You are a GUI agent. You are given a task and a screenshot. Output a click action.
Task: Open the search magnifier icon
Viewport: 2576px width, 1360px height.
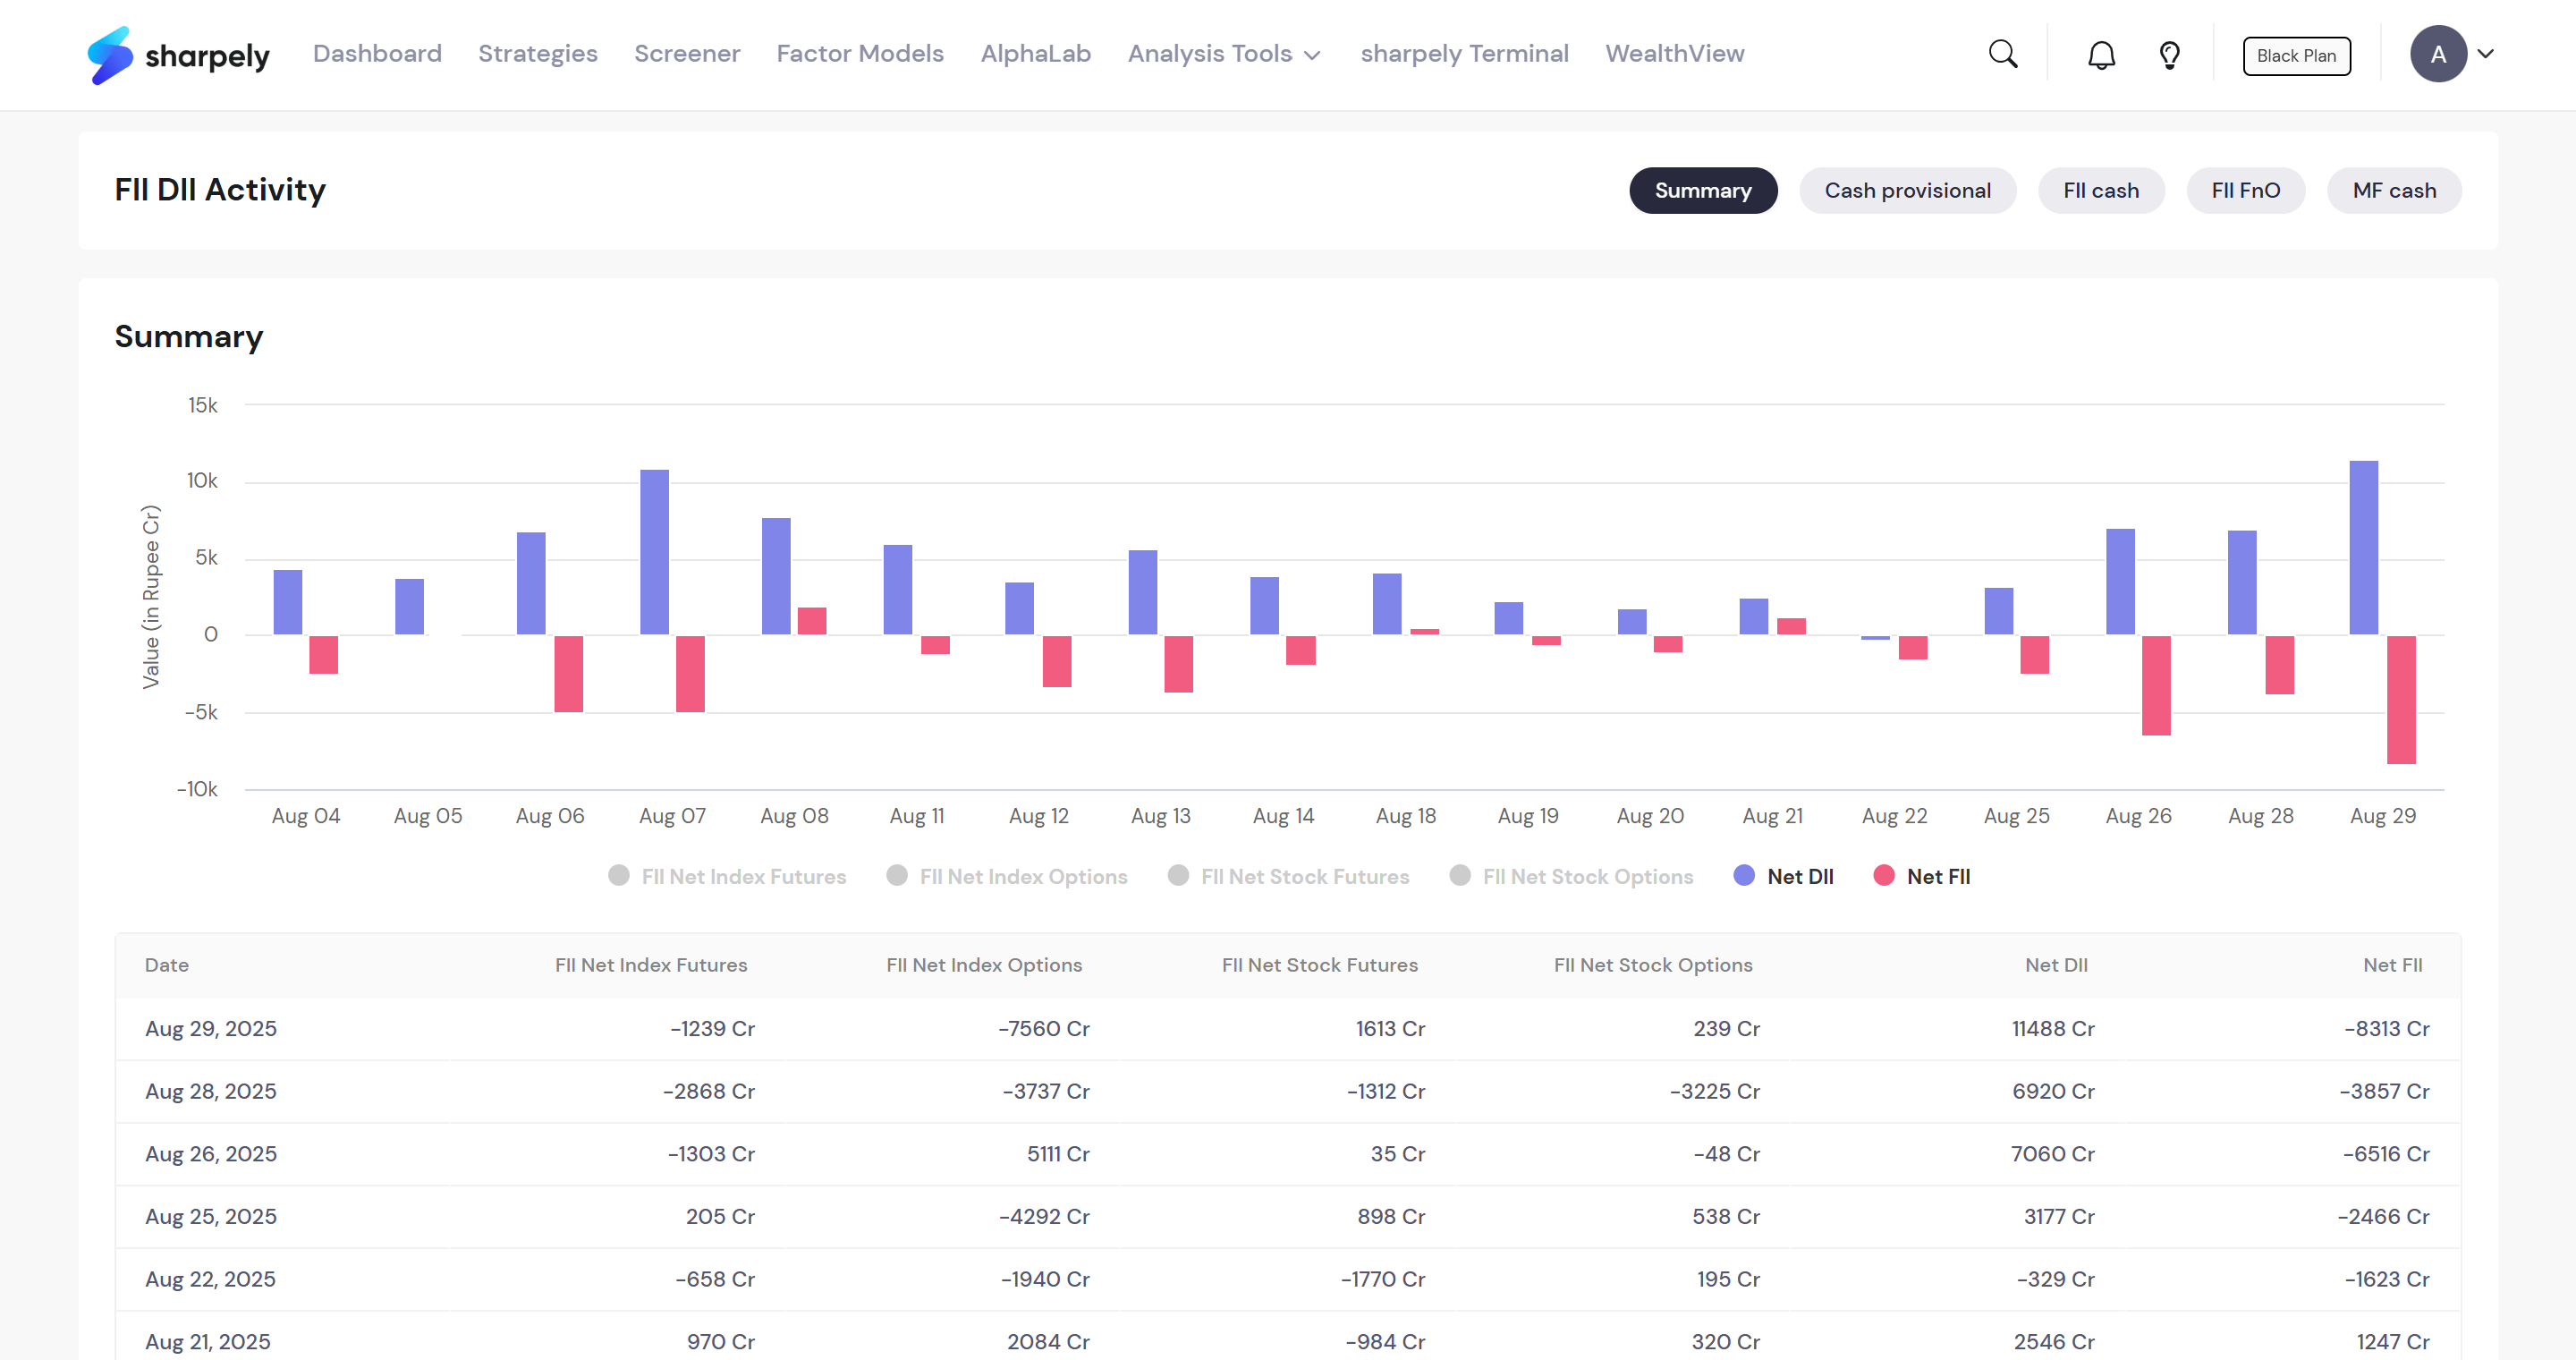point(2003,54)
